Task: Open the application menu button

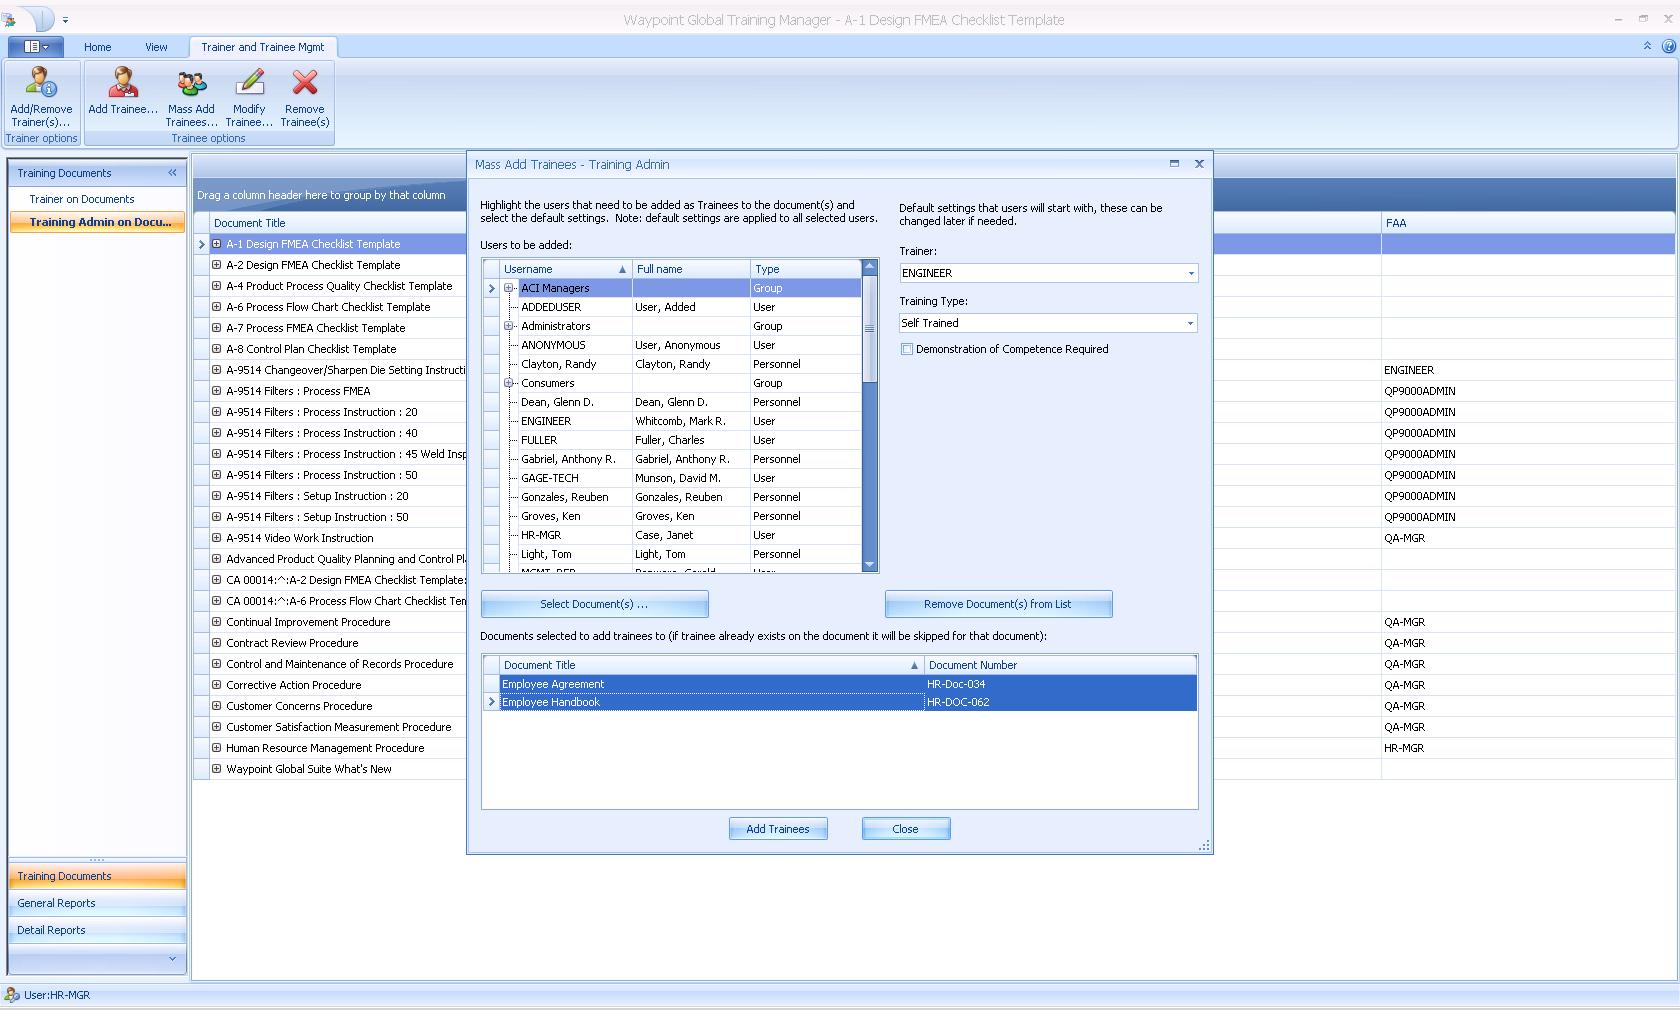Action: [36, 47]
